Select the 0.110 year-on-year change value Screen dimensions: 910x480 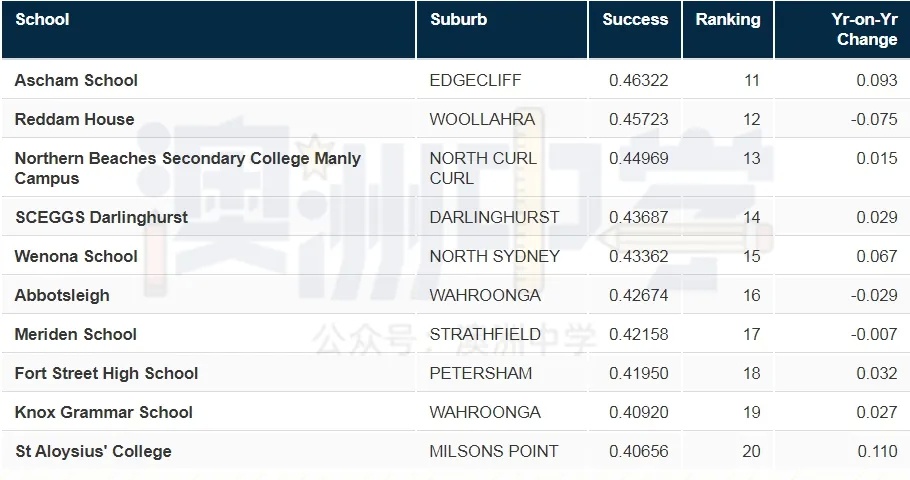tap(877, 451)
